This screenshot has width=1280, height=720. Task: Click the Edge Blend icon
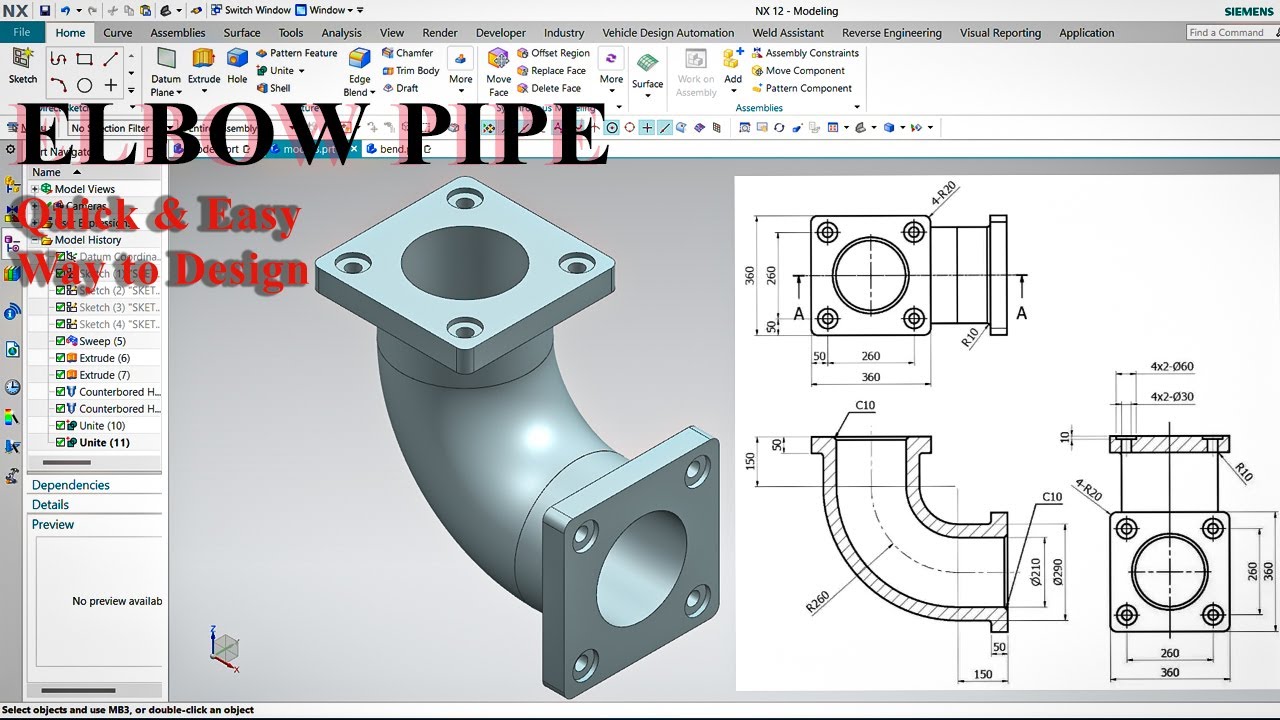(x=359, y=59)
